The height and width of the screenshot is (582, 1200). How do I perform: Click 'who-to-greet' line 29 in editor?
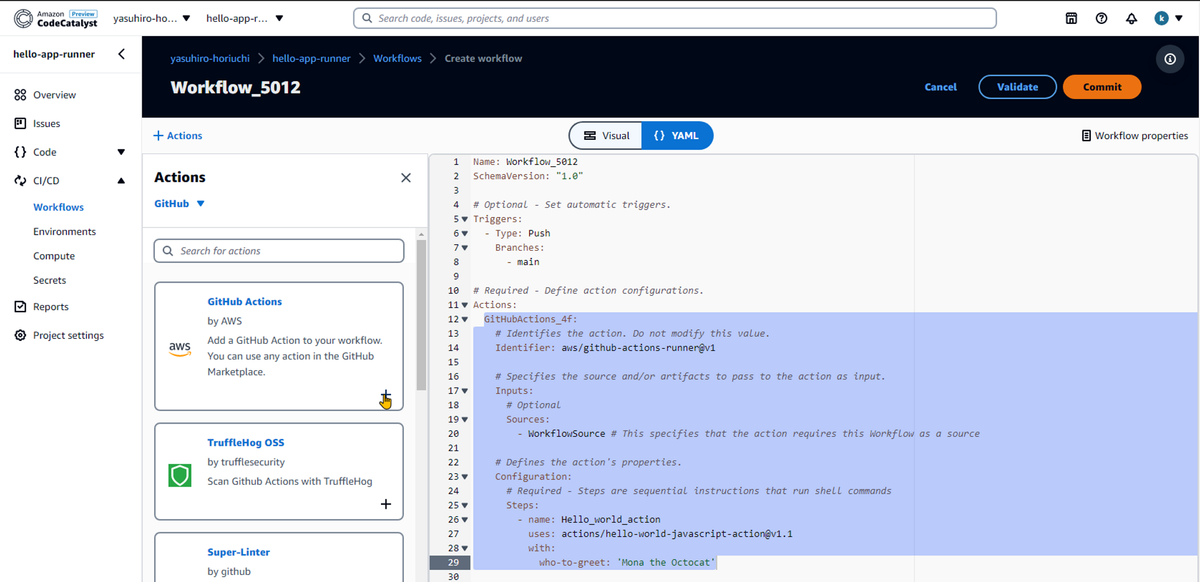pos(628,563)
